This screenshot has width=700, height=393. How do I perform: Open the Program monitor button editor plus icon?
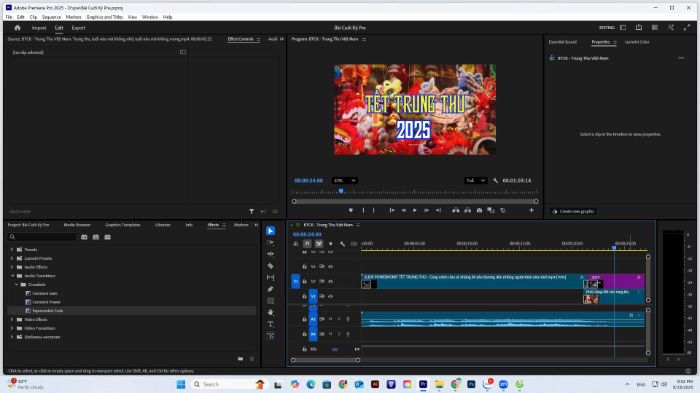click(531, 210)
